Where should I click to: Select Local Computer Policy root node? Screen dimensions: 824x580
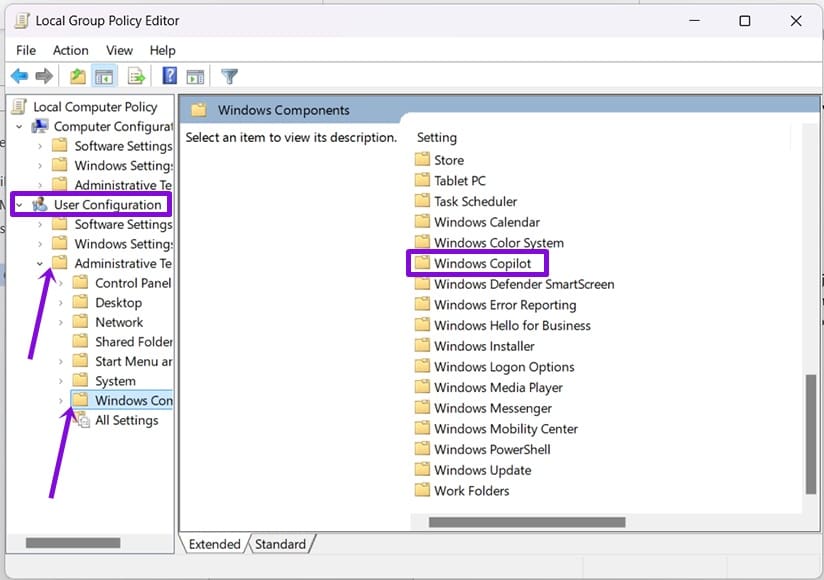(95, 107)
